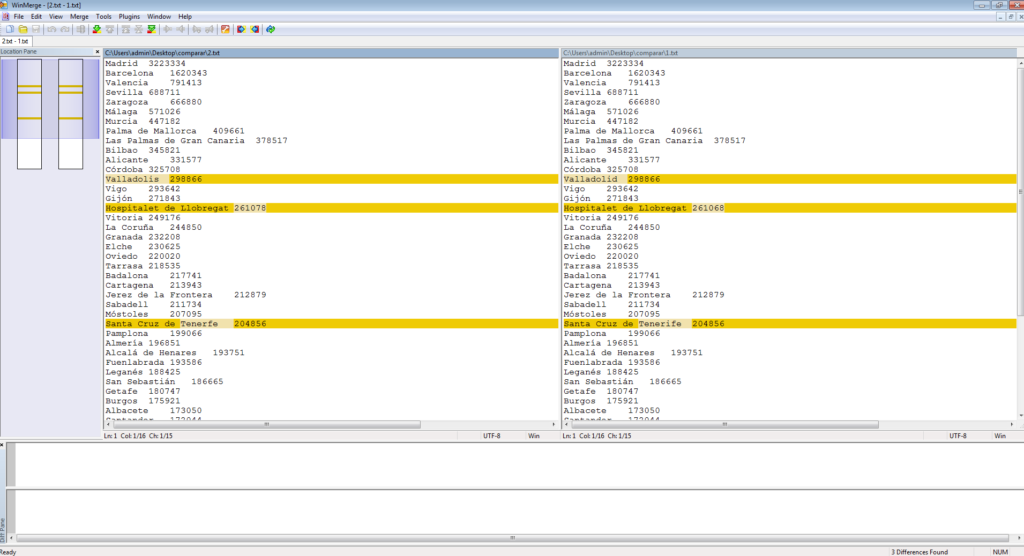Click left bar in Location Pane
This screenshot has width=1024, height=556.
pos(29,114)
